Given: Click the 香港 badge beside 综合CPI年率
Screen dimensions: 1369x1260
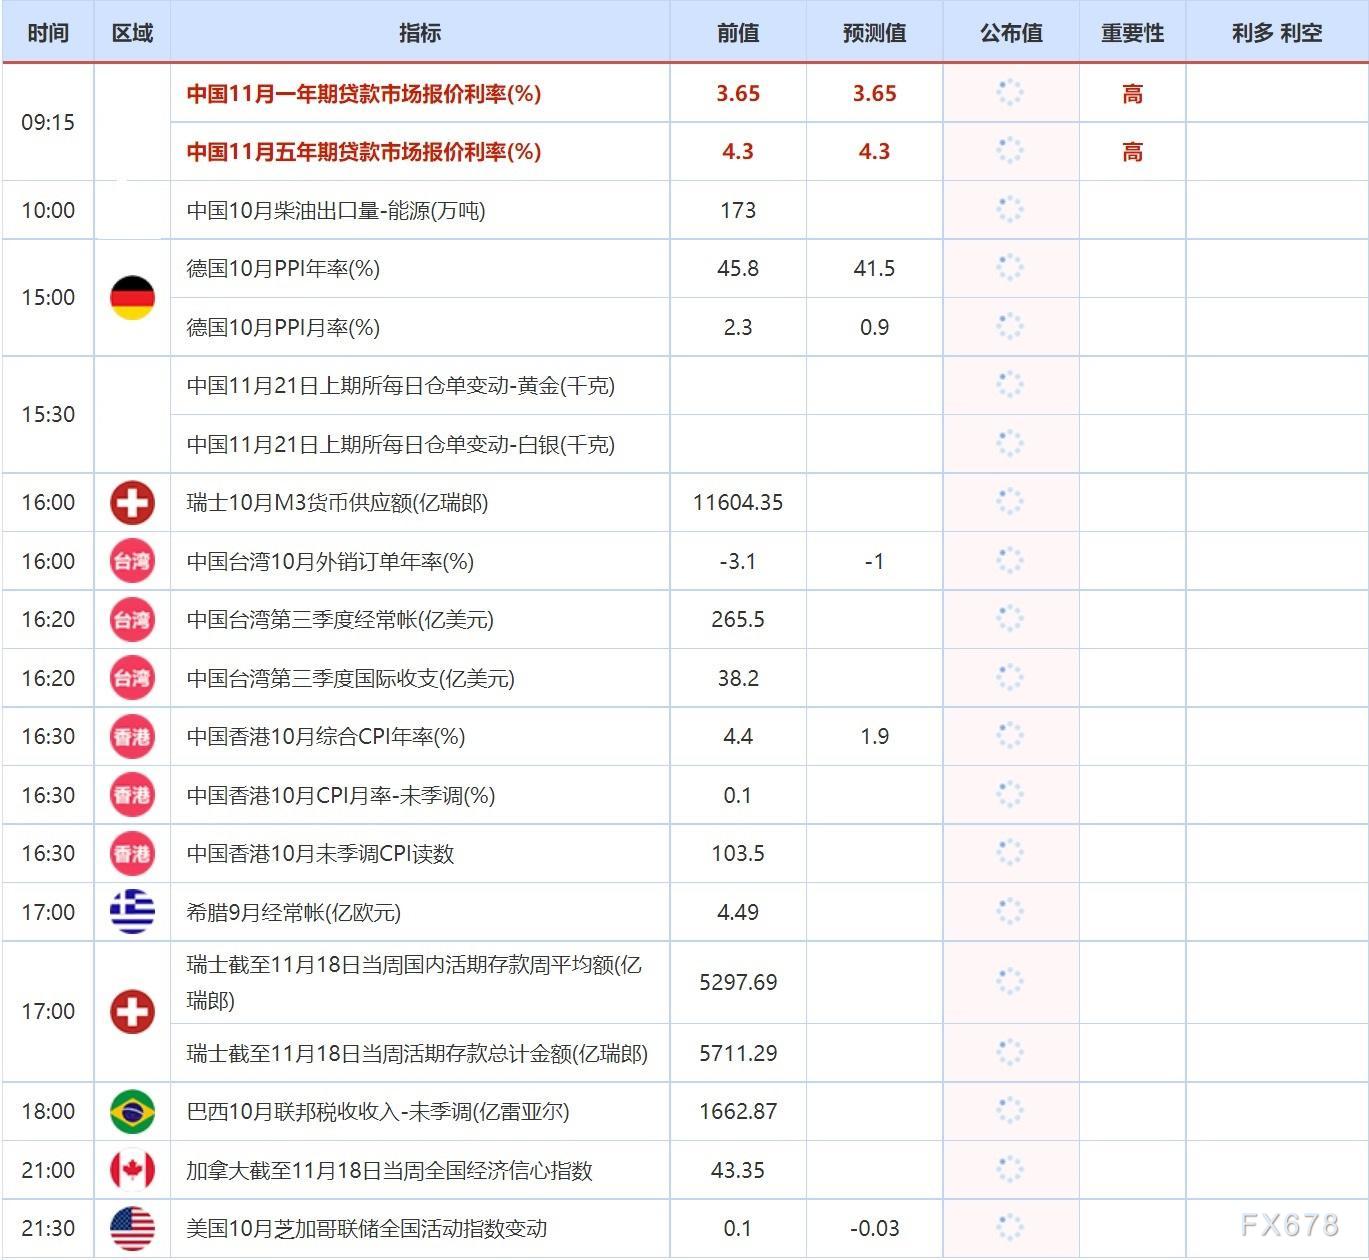Looking at the screenshot, I should point(132,737).
